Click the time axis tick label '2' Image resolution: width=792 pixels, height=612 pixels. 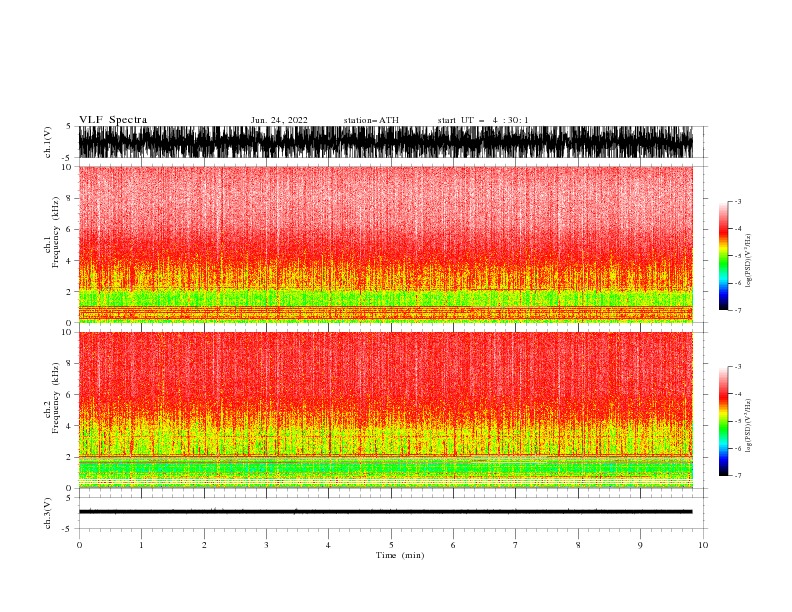(204, 545)
